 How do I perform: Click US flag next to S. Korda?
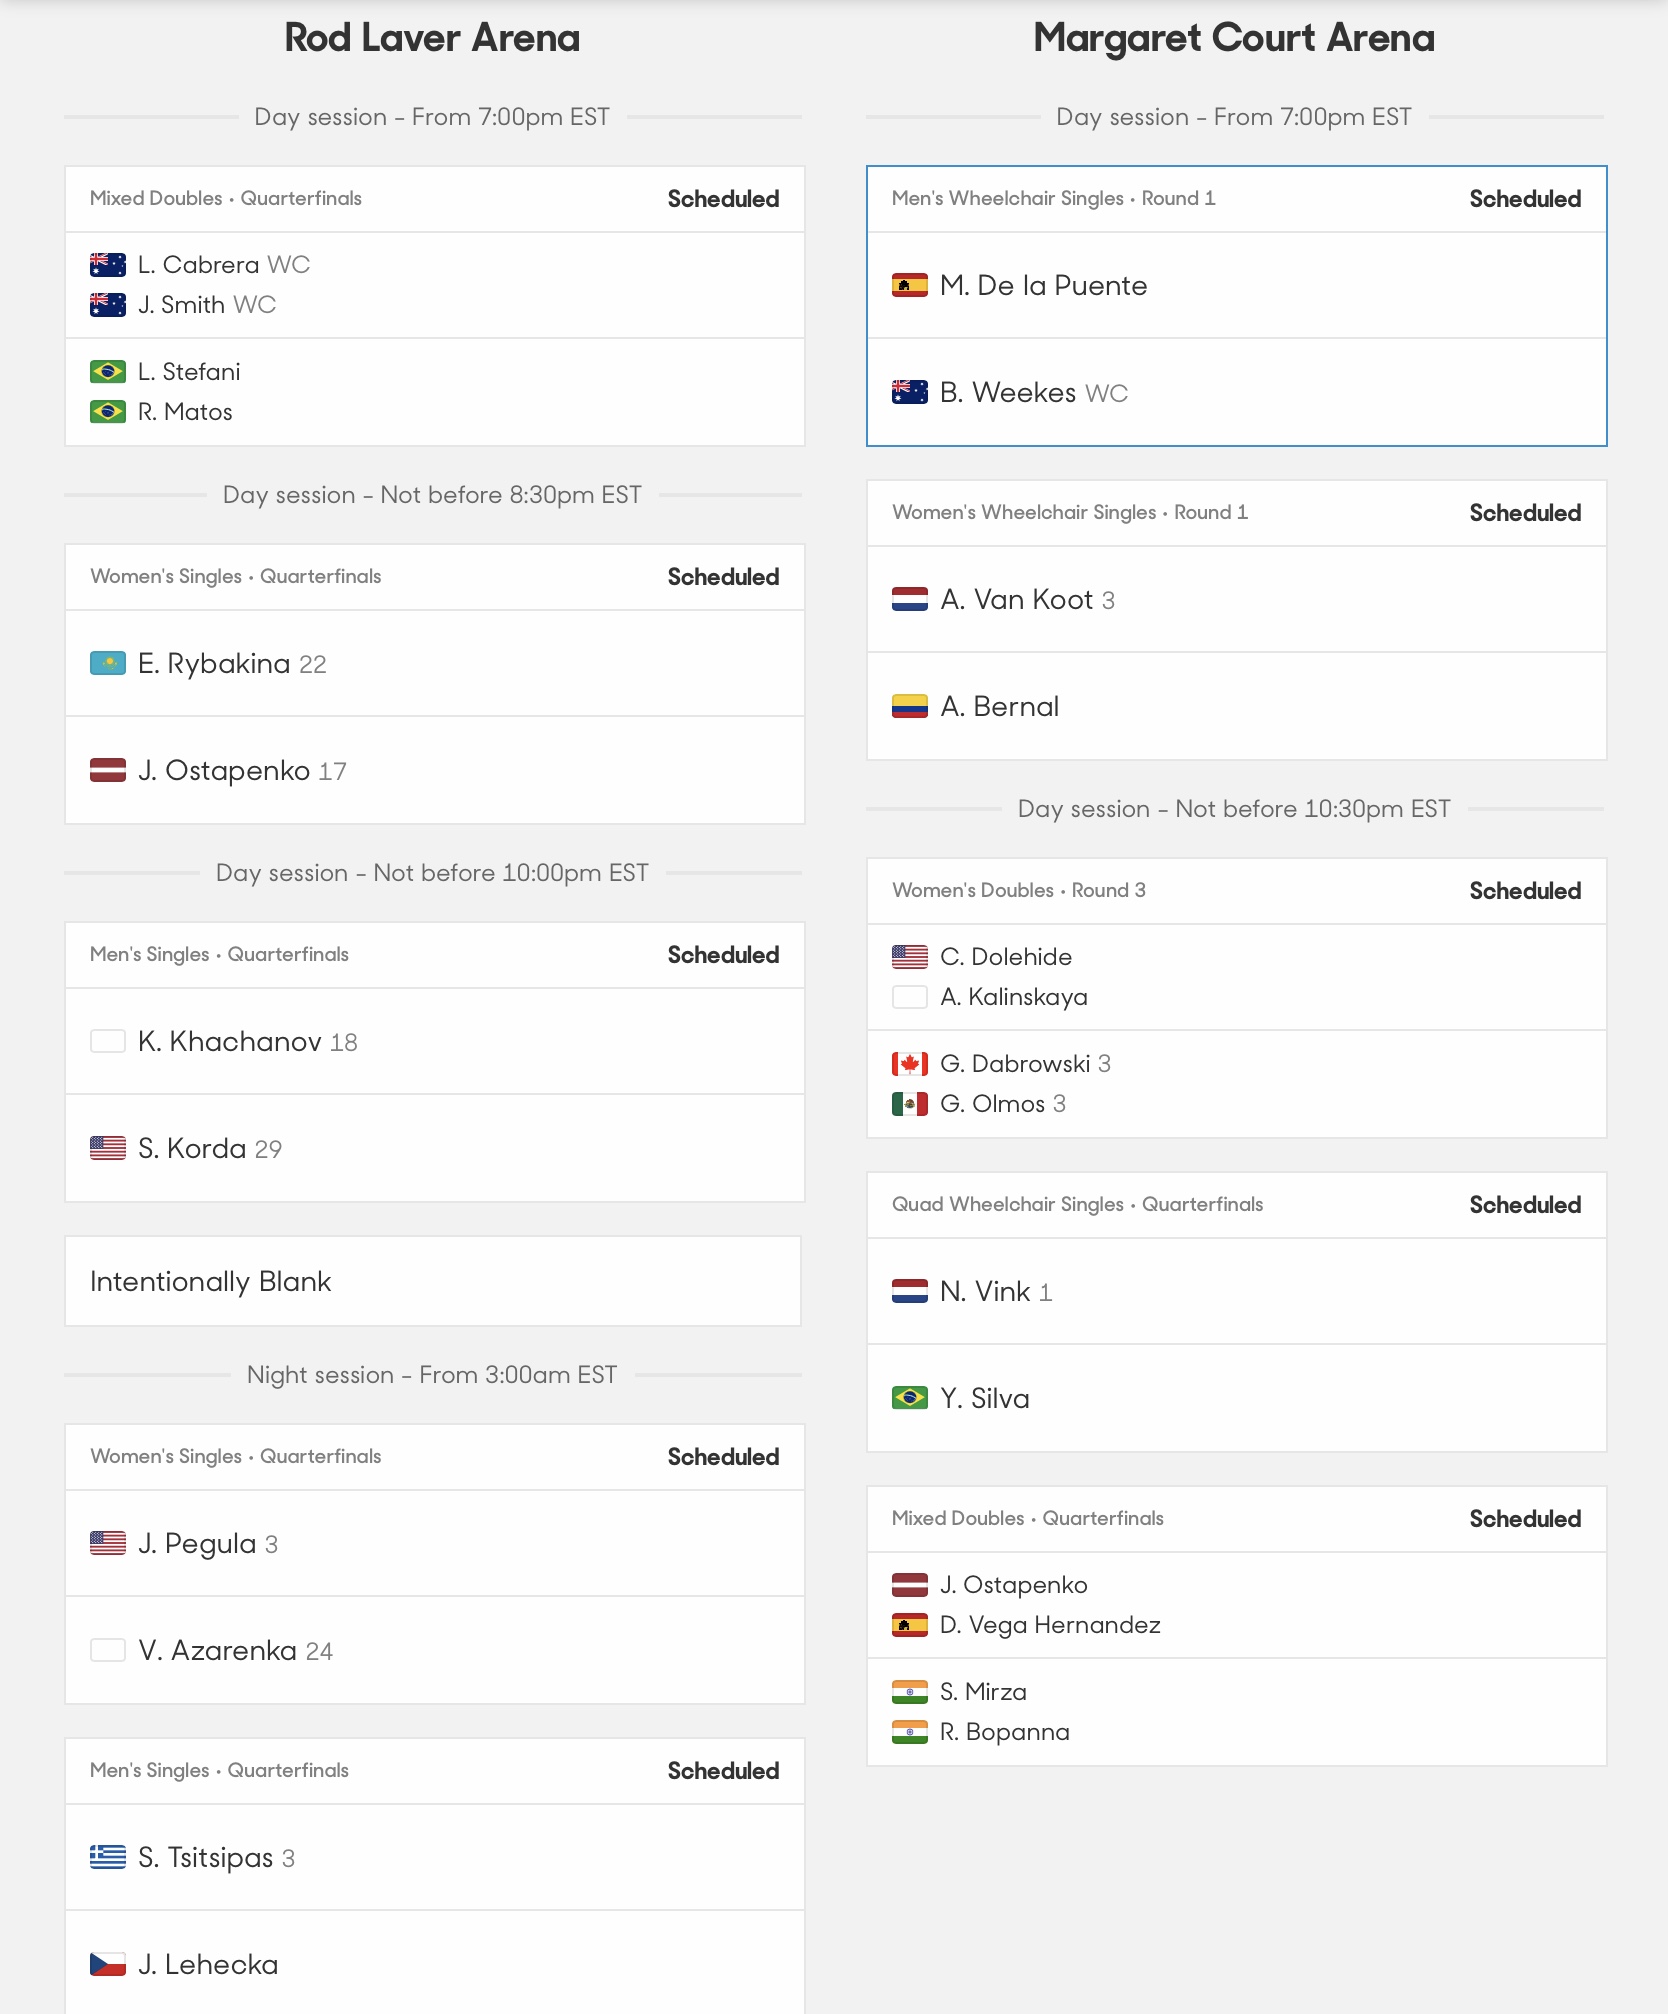coord(108,1148)
